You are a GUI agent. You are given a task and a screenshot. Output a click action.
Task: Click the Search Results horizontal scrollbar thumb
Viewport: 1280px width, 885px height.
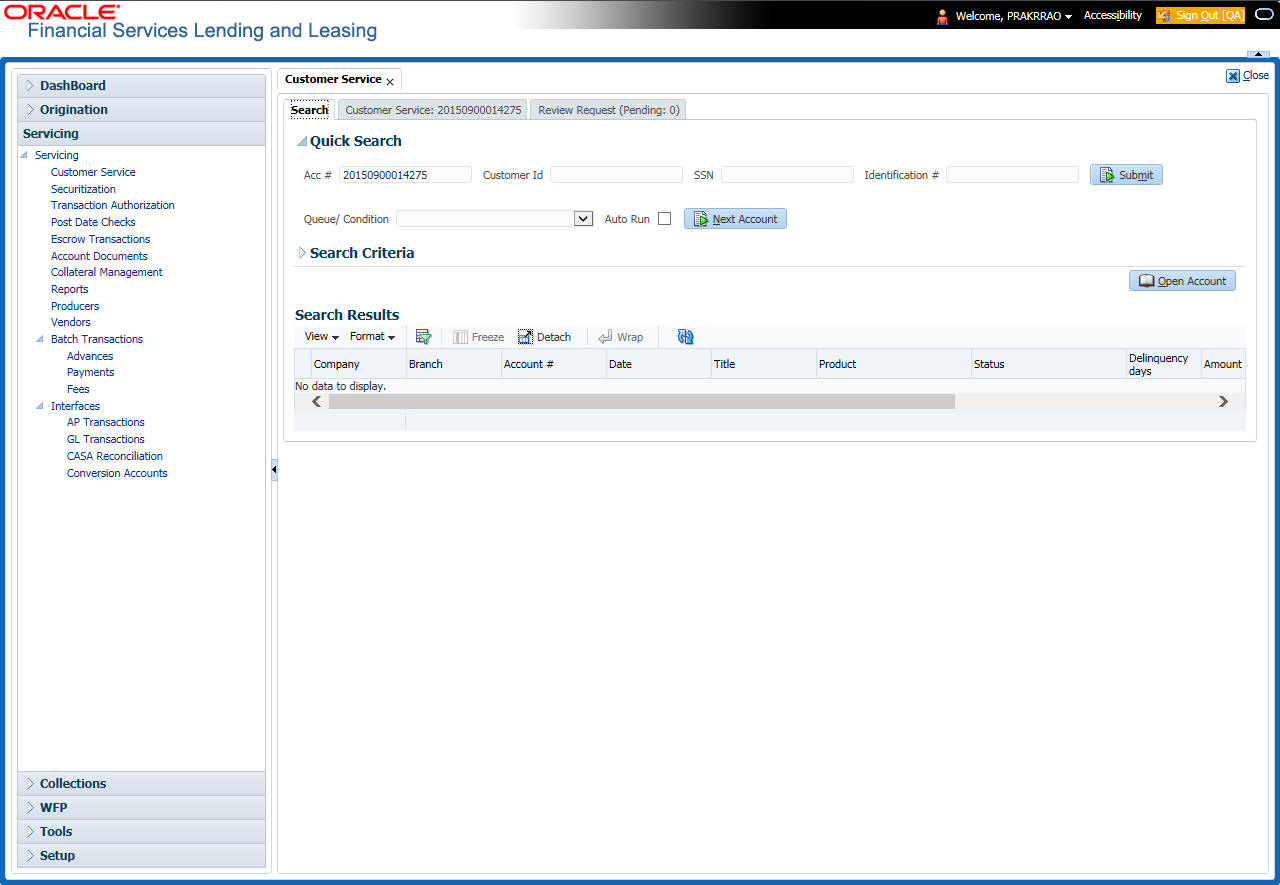tap(642, 401)
